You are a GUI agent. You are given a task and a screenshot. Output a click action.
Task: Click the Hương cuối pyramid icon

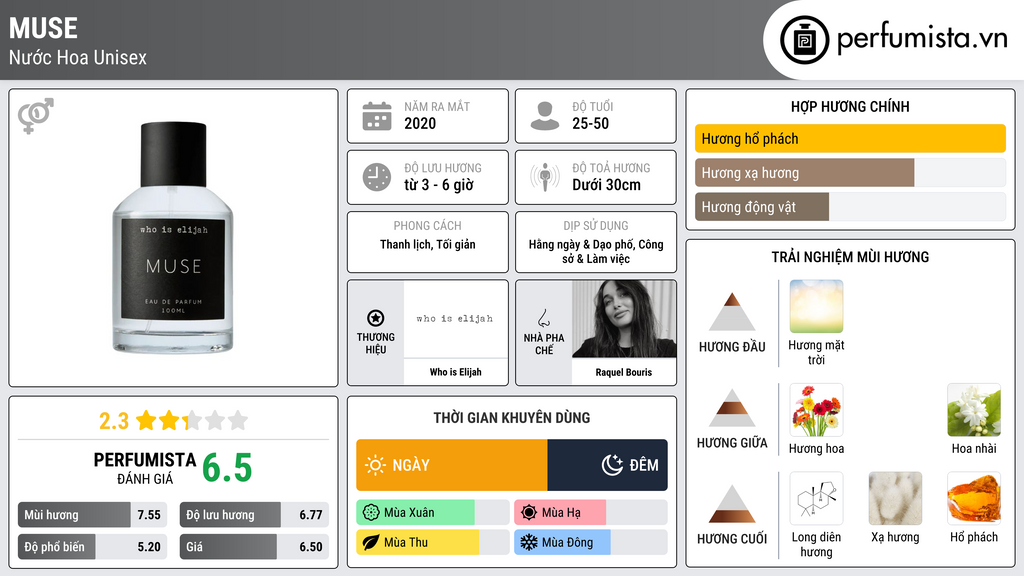(732, 504)
